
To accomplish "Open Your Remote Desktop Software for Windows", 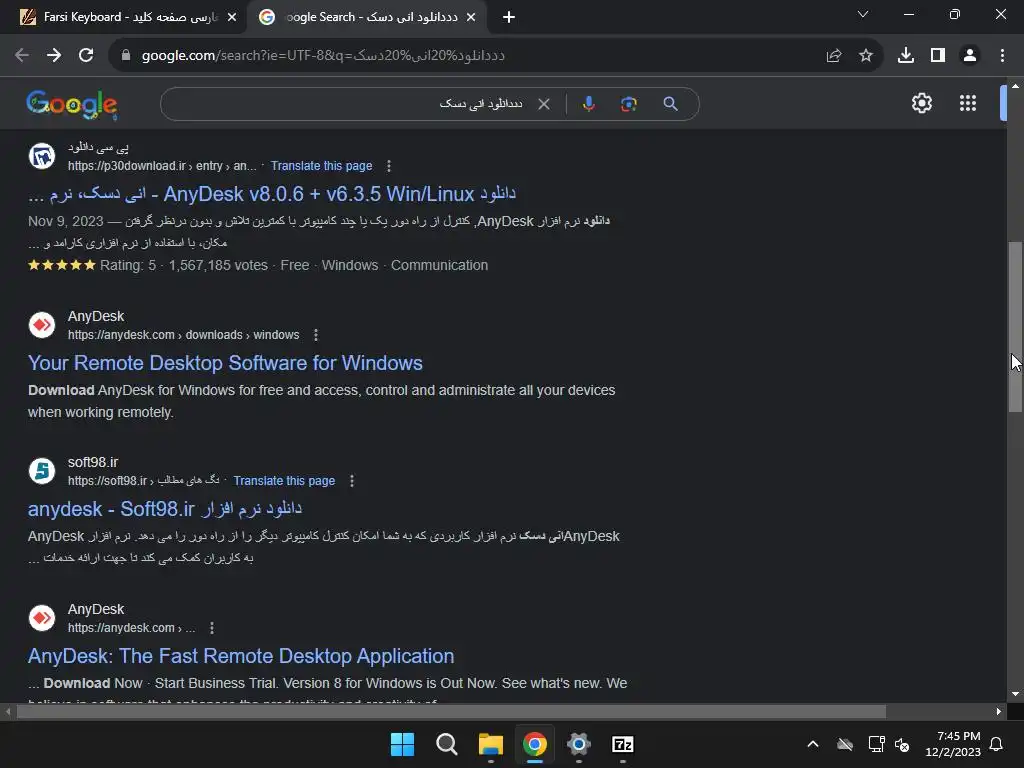I will (225, 363).
